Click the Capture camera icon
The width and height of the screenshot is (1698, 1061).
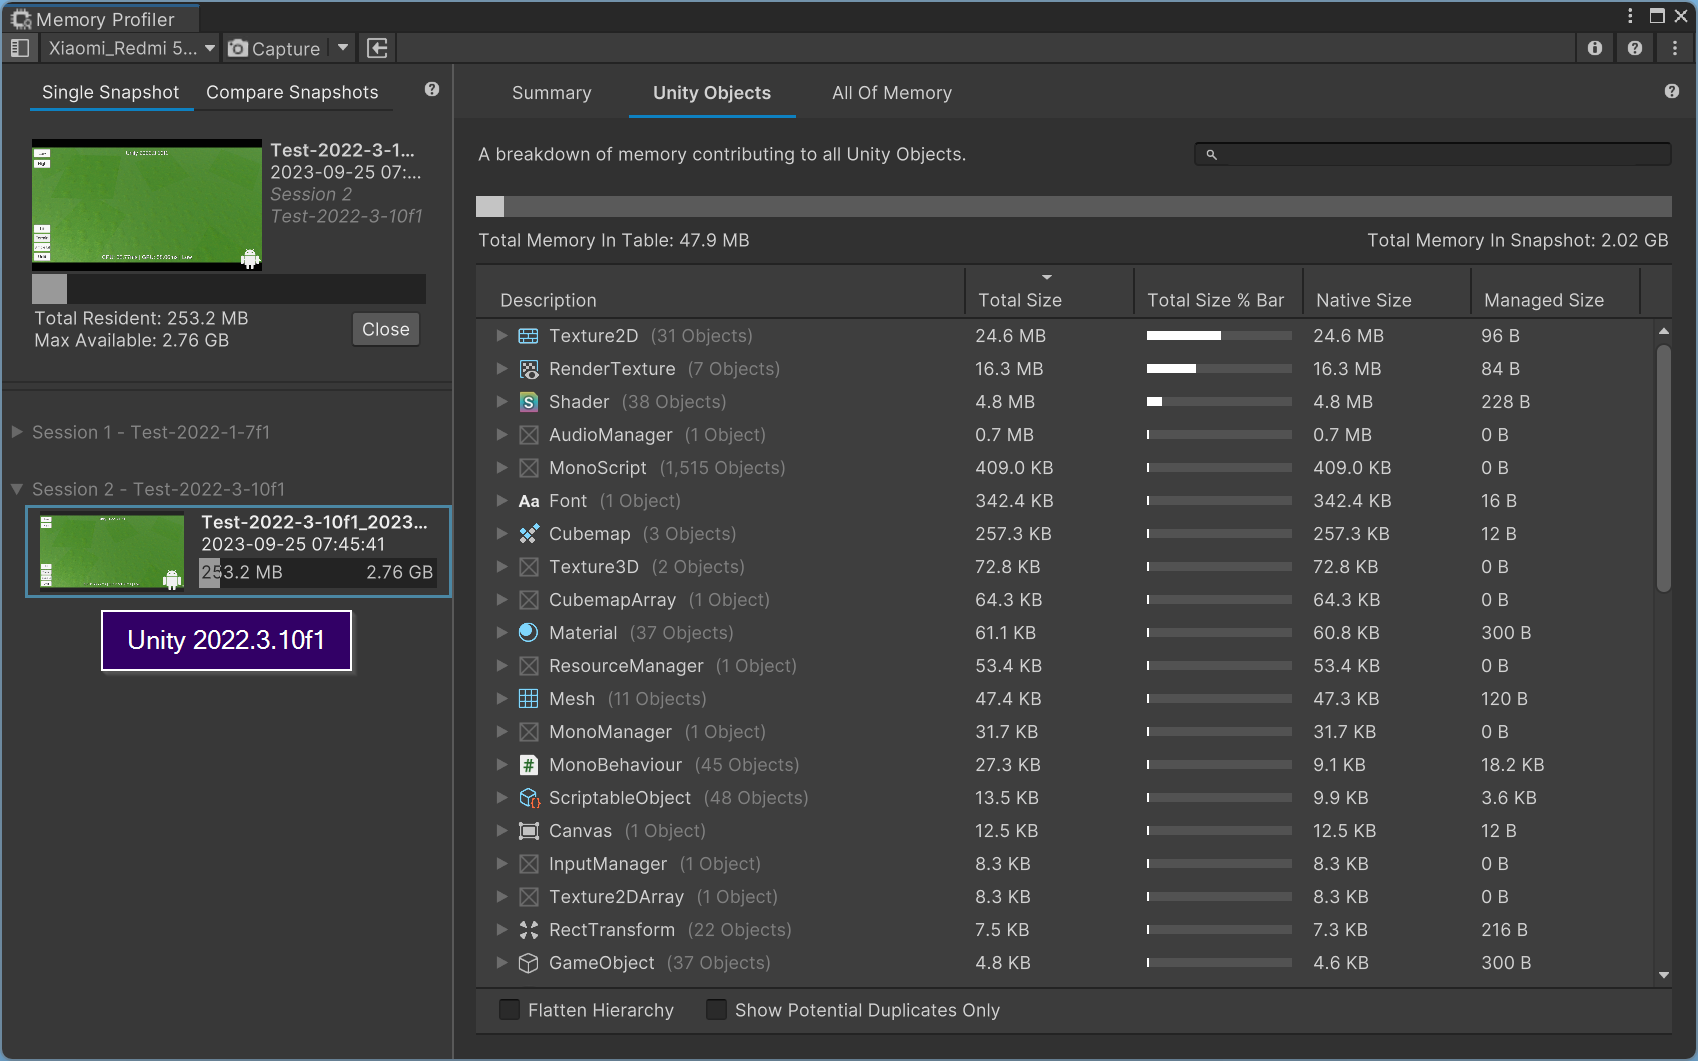tap(237, 47)
